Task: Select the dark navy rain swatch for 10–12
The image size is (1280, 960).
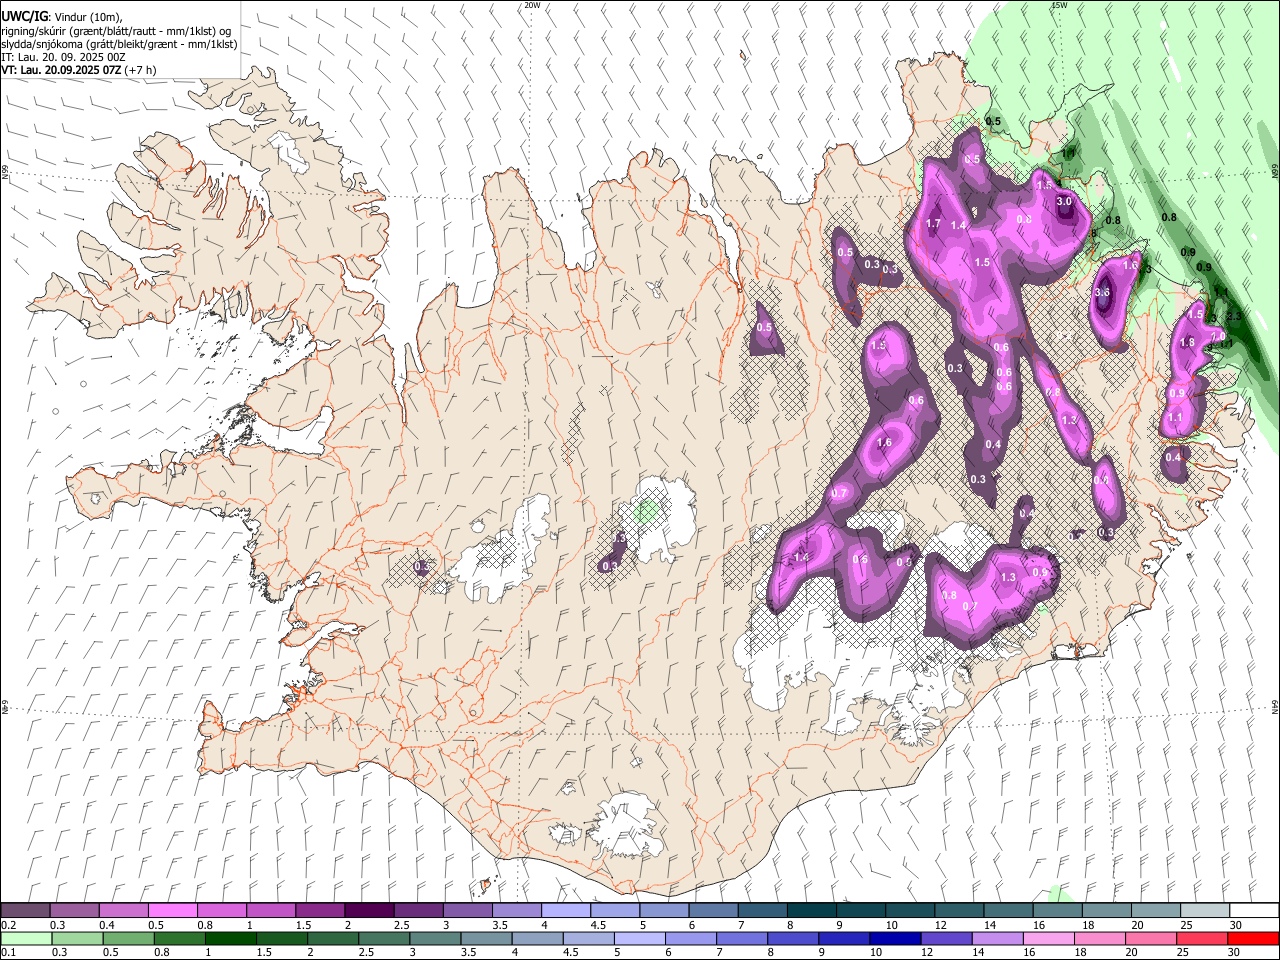Action: 894,938
